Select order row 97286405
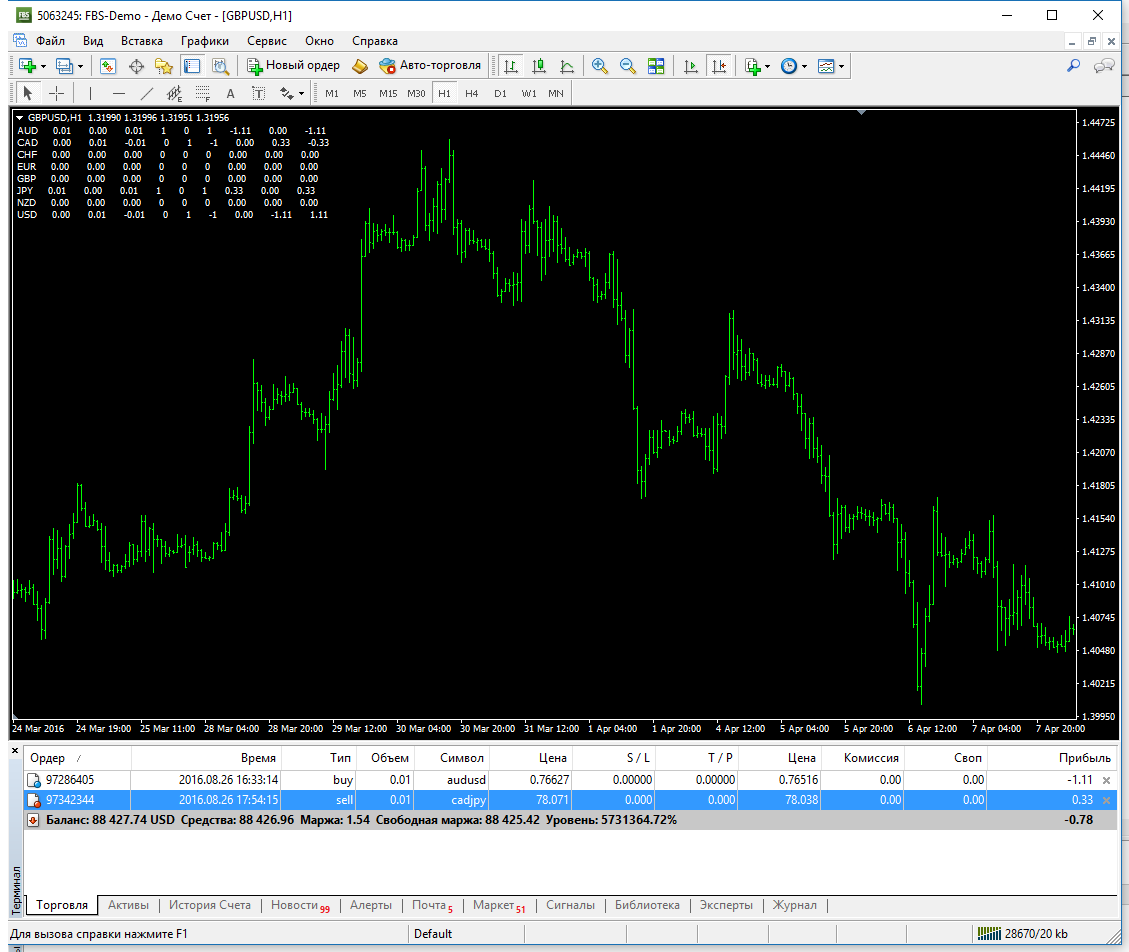Image resolution: width=1129 pixels, height=952 pixels. pos(570,780)
